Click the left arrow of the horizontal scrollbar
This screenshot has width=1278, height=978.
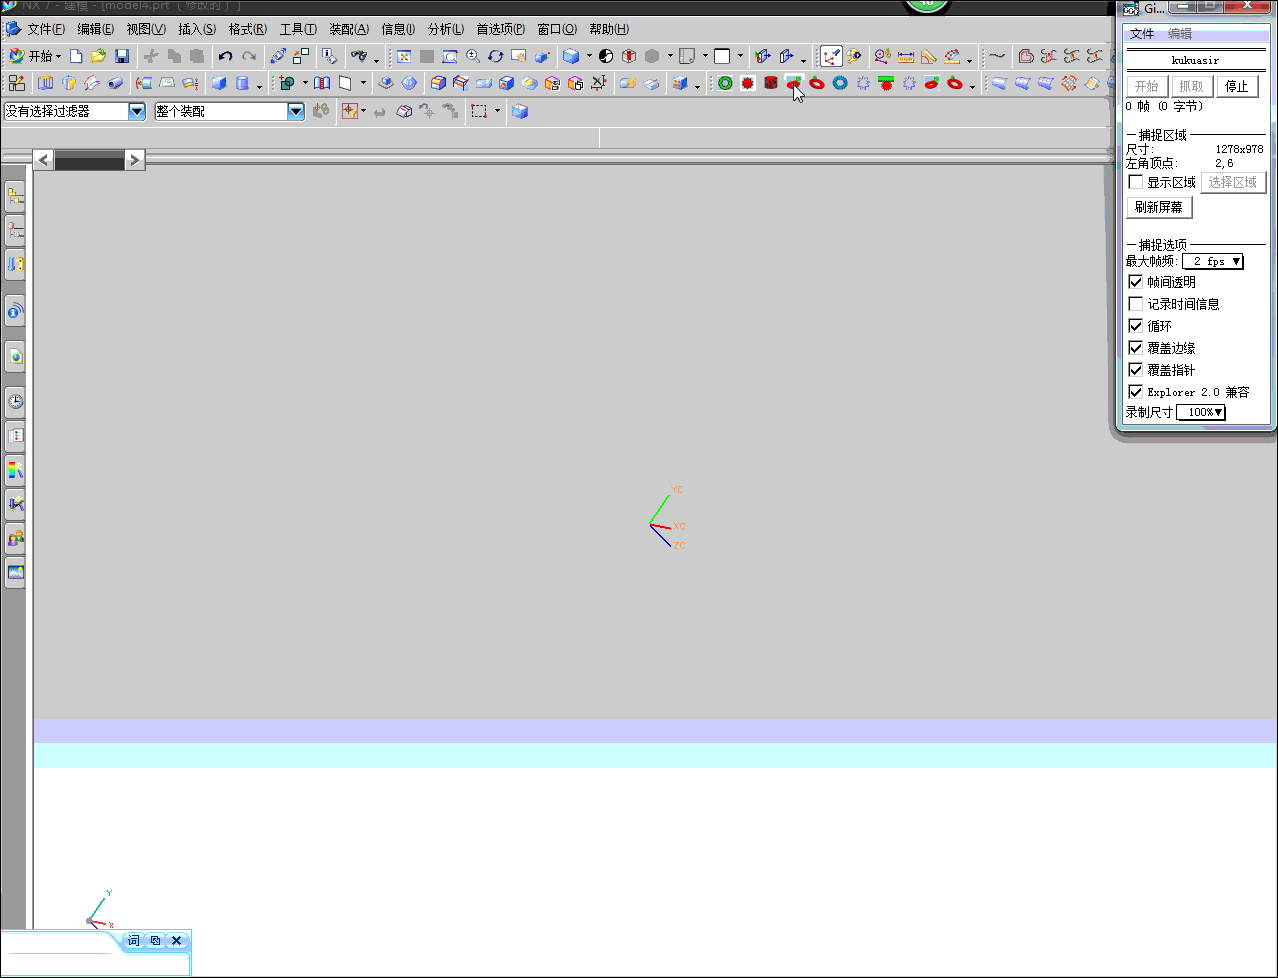click(x=43, y=159)
